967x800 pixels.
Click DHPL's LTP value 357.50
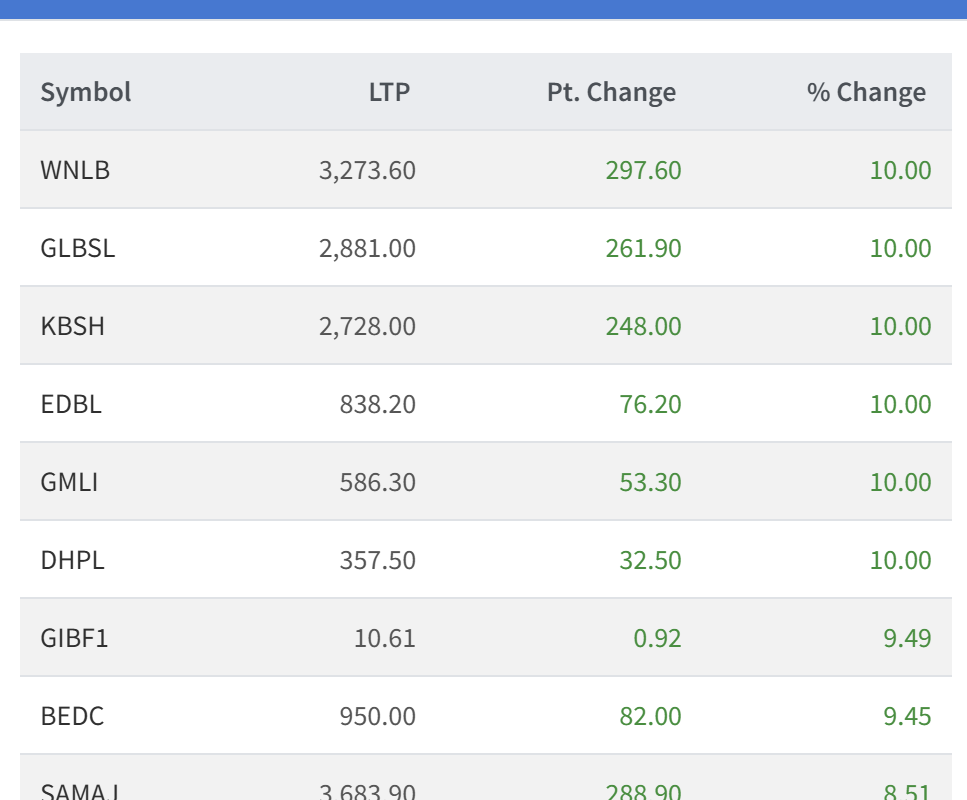[x=377, y=560]
